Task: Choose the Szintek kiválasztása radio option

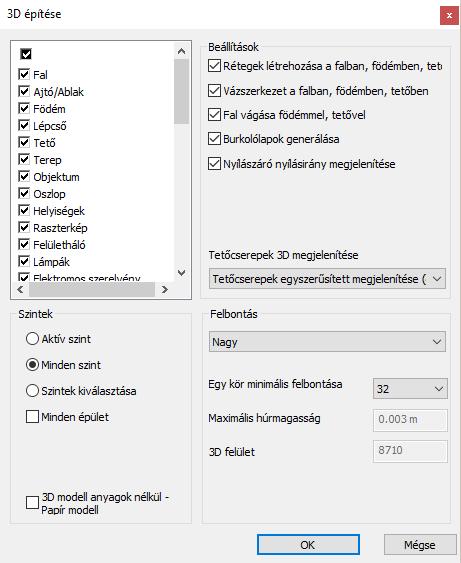Action: point(32,391)
